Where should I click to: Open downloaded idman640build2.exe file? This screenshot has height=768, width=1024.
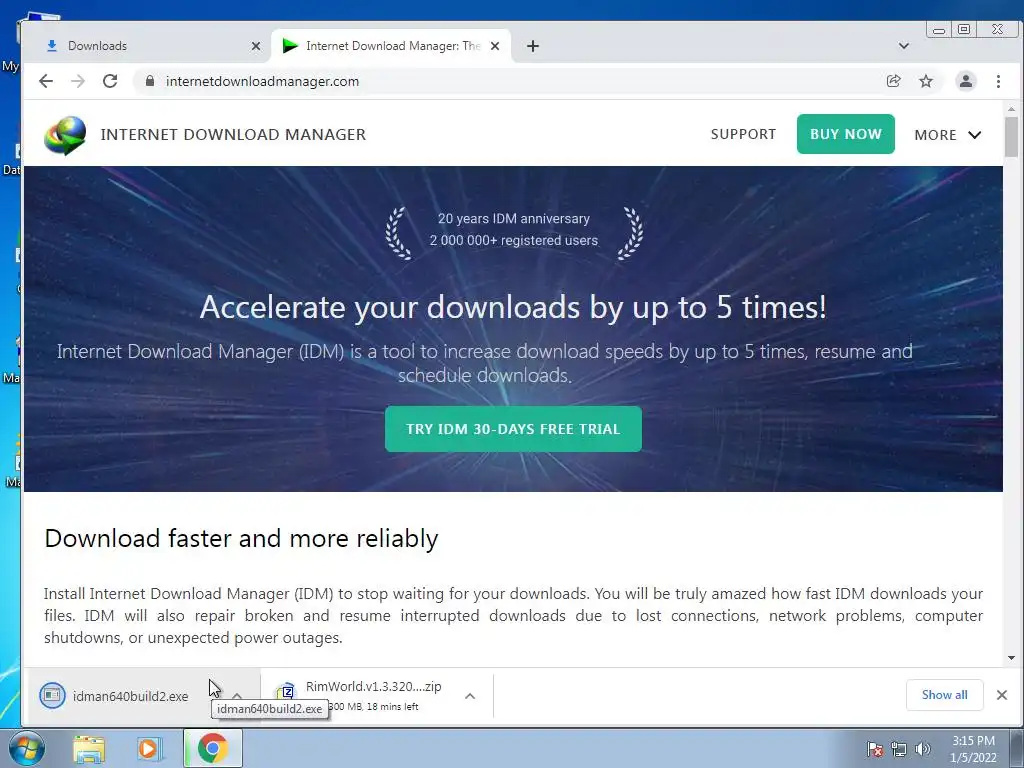pyautogui.click(x=130, y=696)
